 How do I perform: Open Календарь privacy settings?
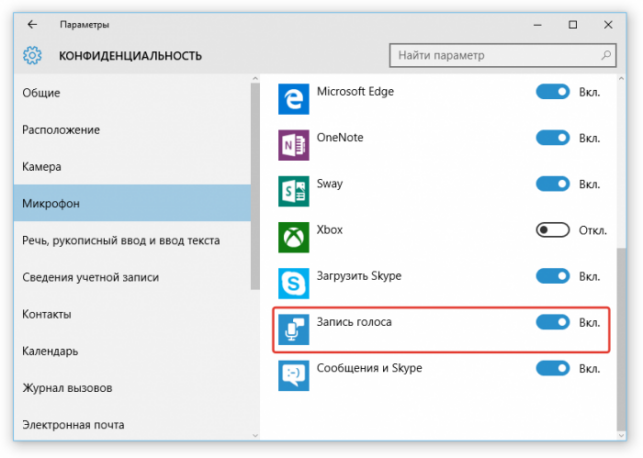tap(132, 351)
